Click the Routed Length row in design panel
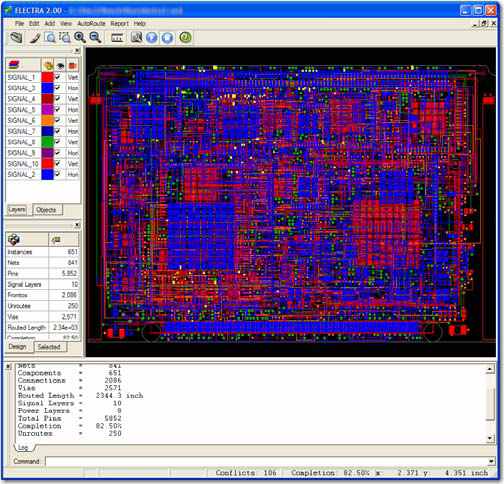Image resolution: width=504 pixels, height=484 pixels. pyautogui.click(x=42, y=328)
